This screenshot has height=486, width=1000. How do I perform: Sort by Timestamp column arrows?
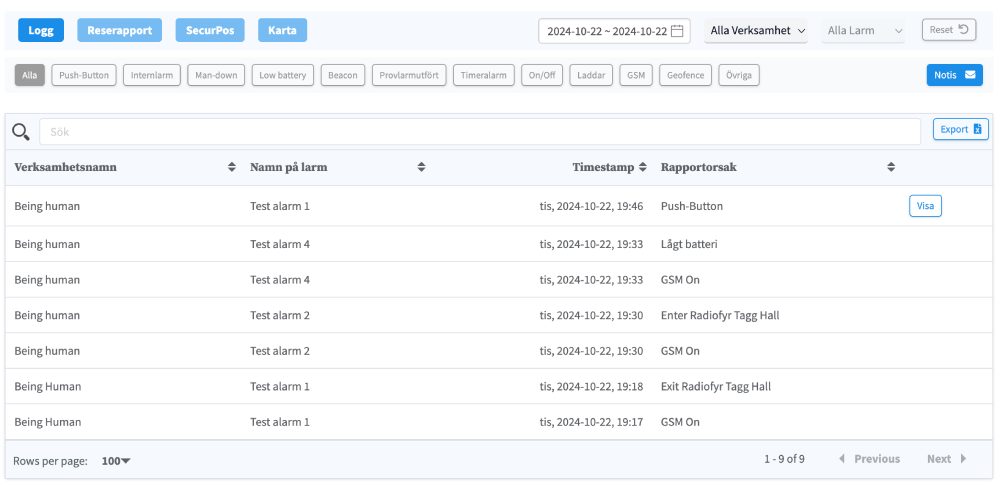[643, 167]
